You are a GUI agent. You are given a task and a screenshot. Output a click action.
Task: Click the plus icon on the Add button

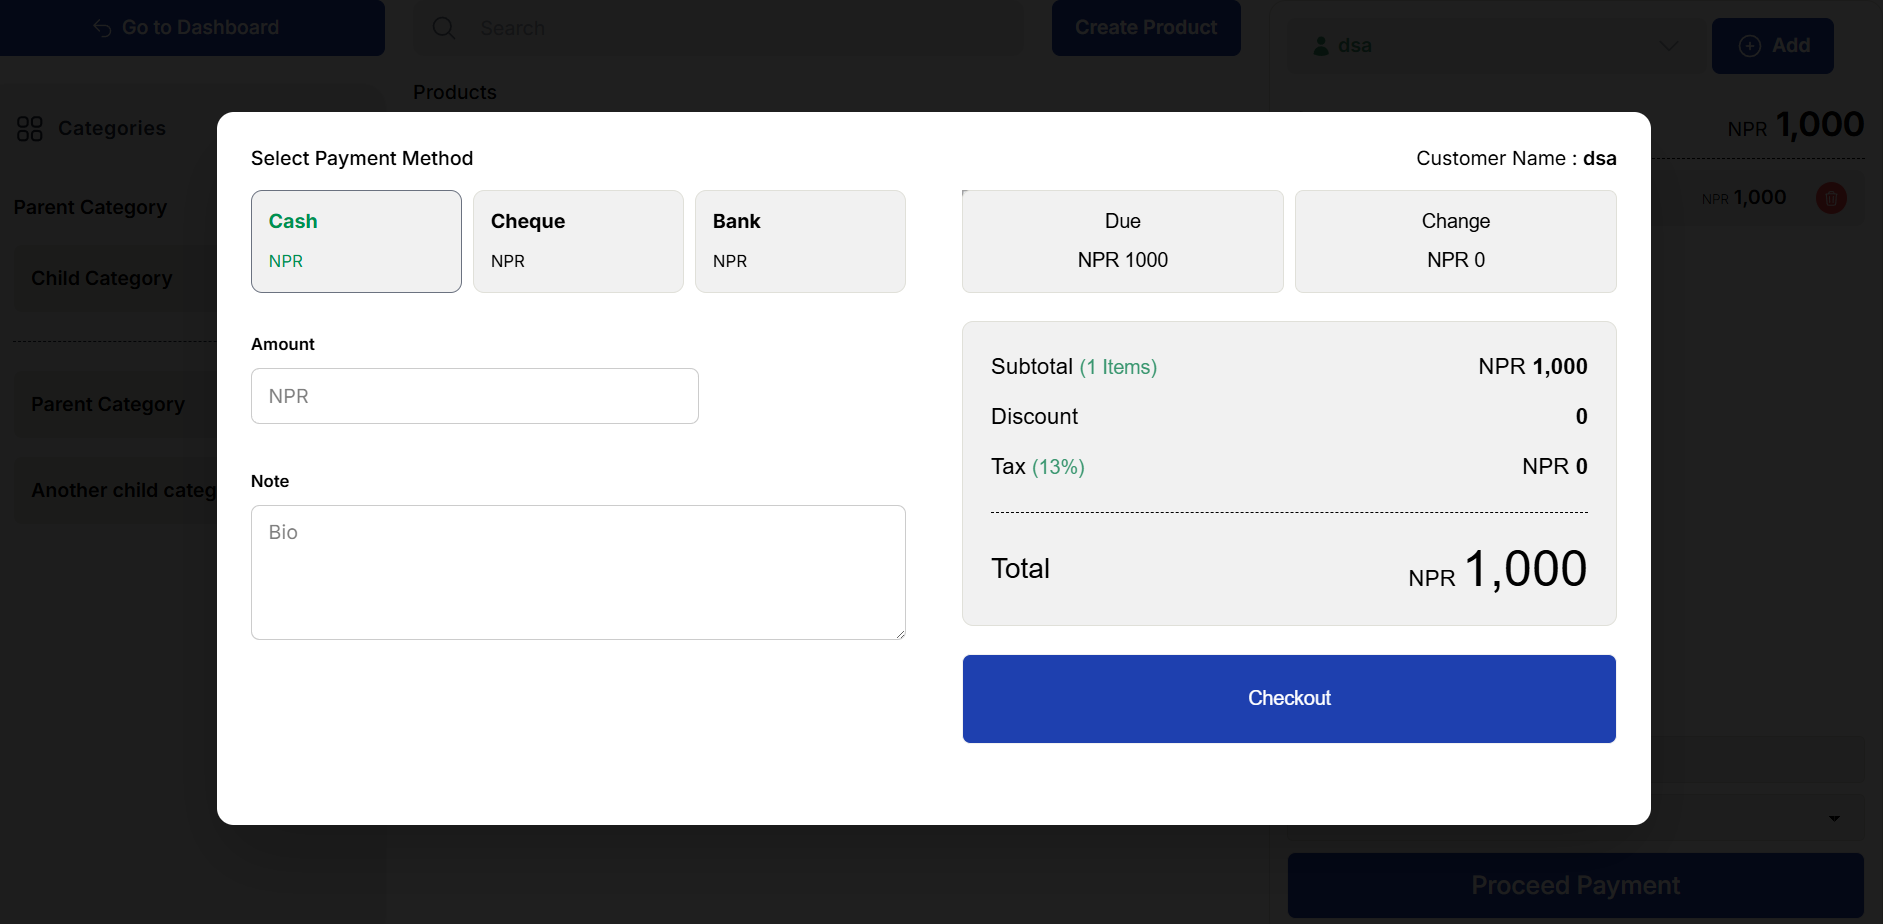[x=1750, y=45]
